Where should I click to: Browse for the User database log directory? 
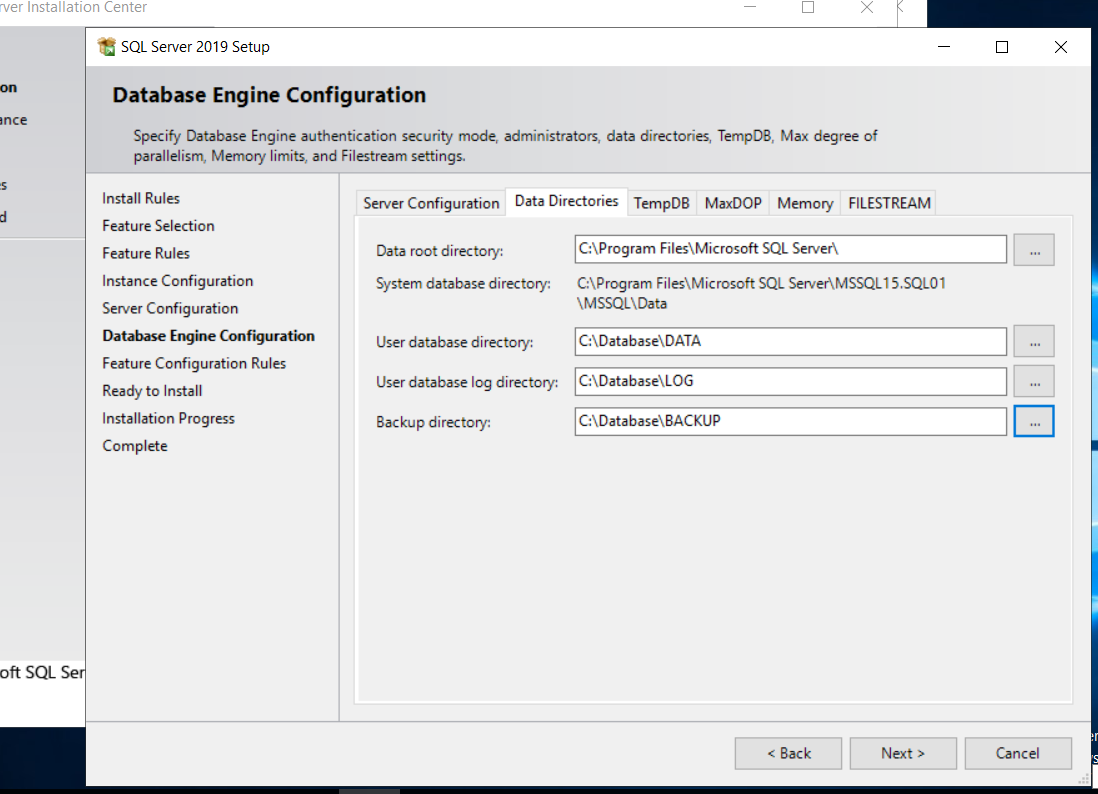[x=1034, y=382]
